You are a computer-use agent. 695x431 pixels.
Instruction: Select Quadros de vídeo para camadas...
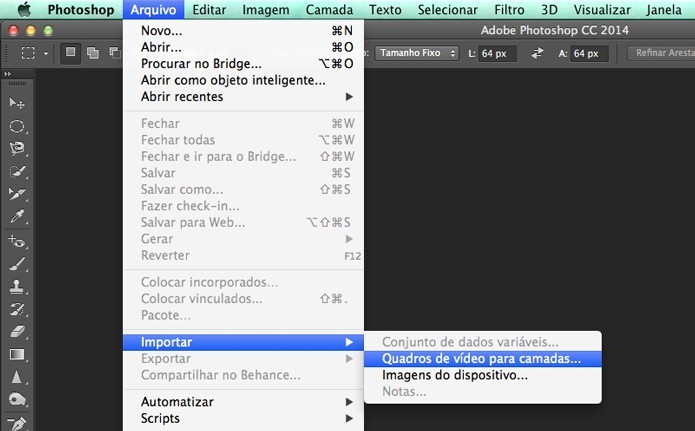coord(483,358)
